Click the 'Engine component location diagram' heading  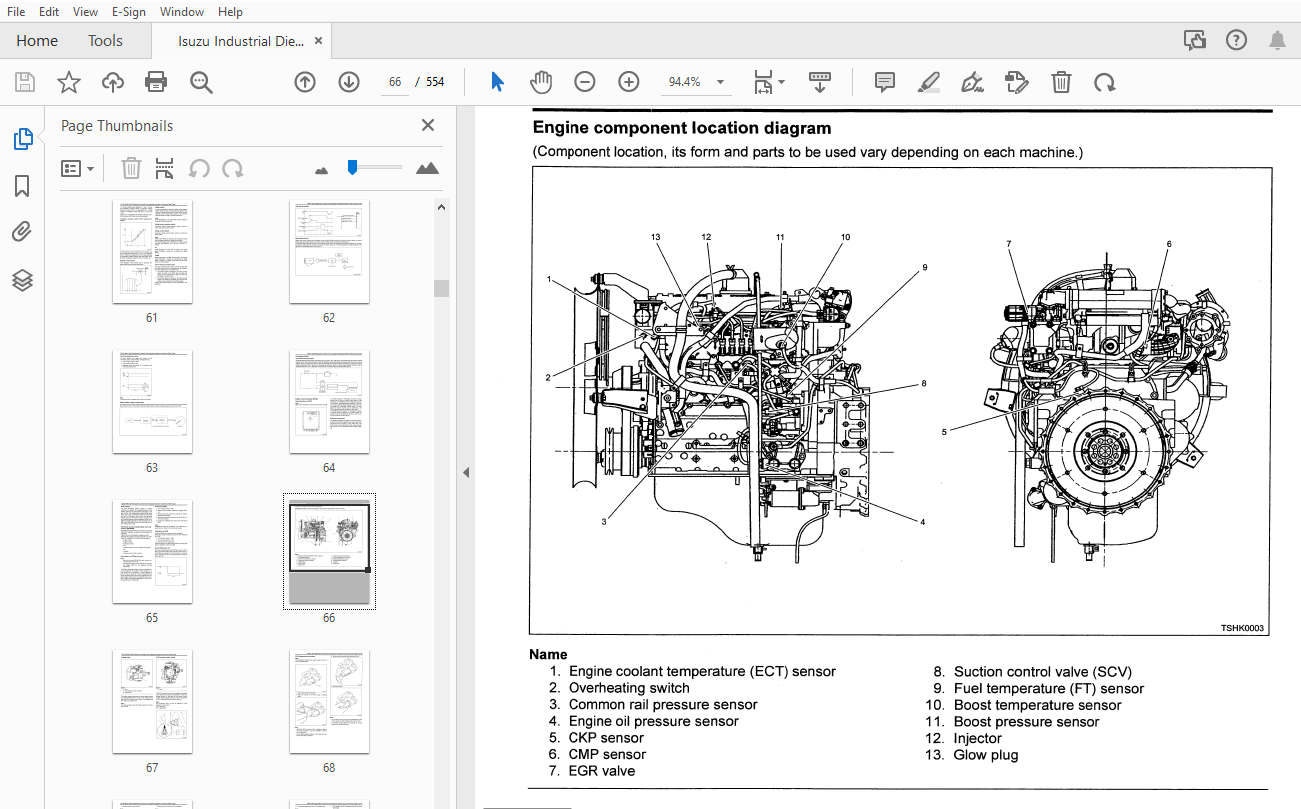click(682, 128)
